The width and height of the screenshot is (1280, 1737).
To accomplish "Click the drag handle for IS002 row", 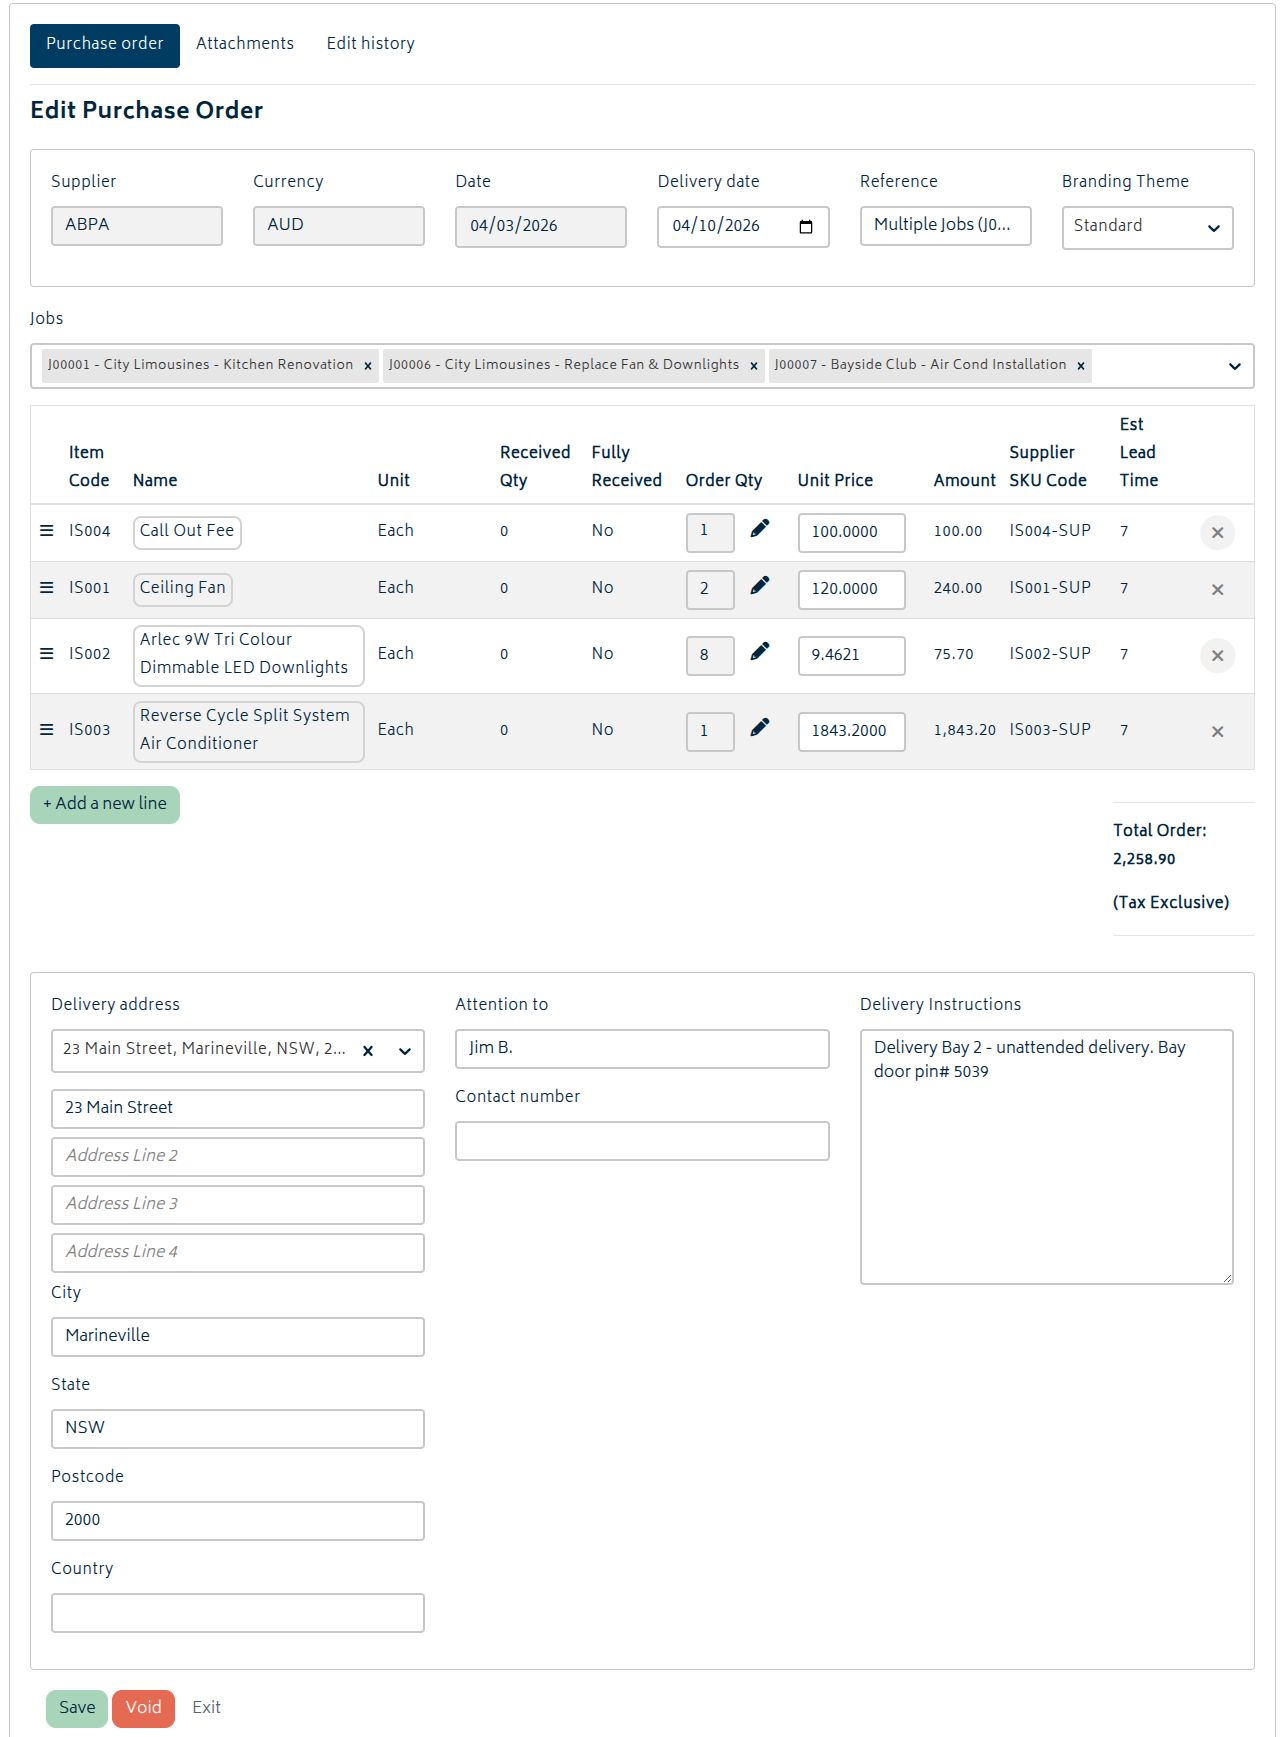I will [x=46, y=654].
